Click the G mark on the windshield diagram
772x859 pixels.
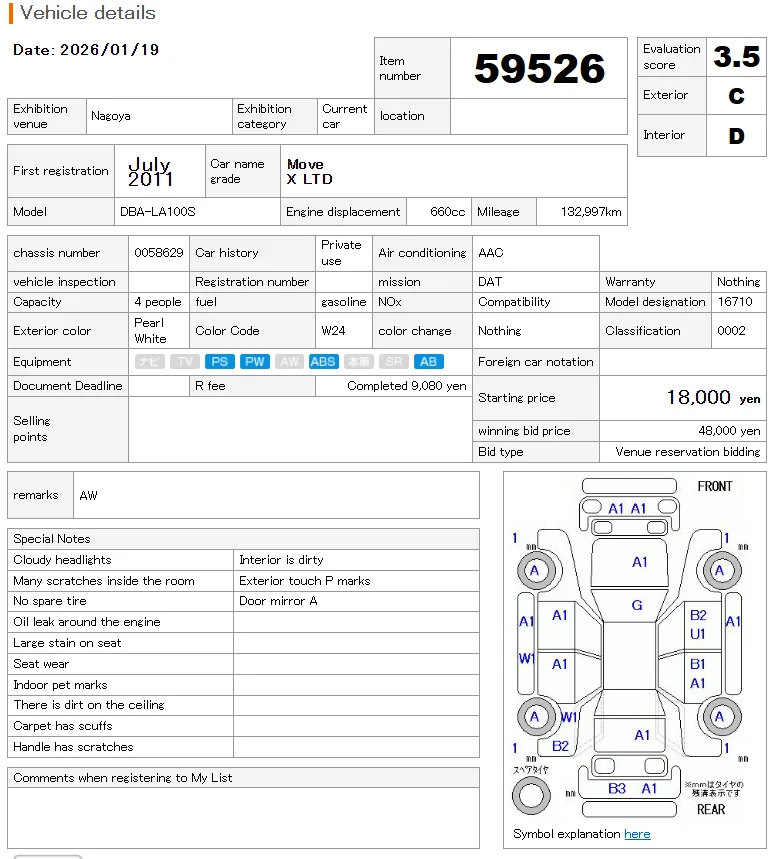coord(637,605)
